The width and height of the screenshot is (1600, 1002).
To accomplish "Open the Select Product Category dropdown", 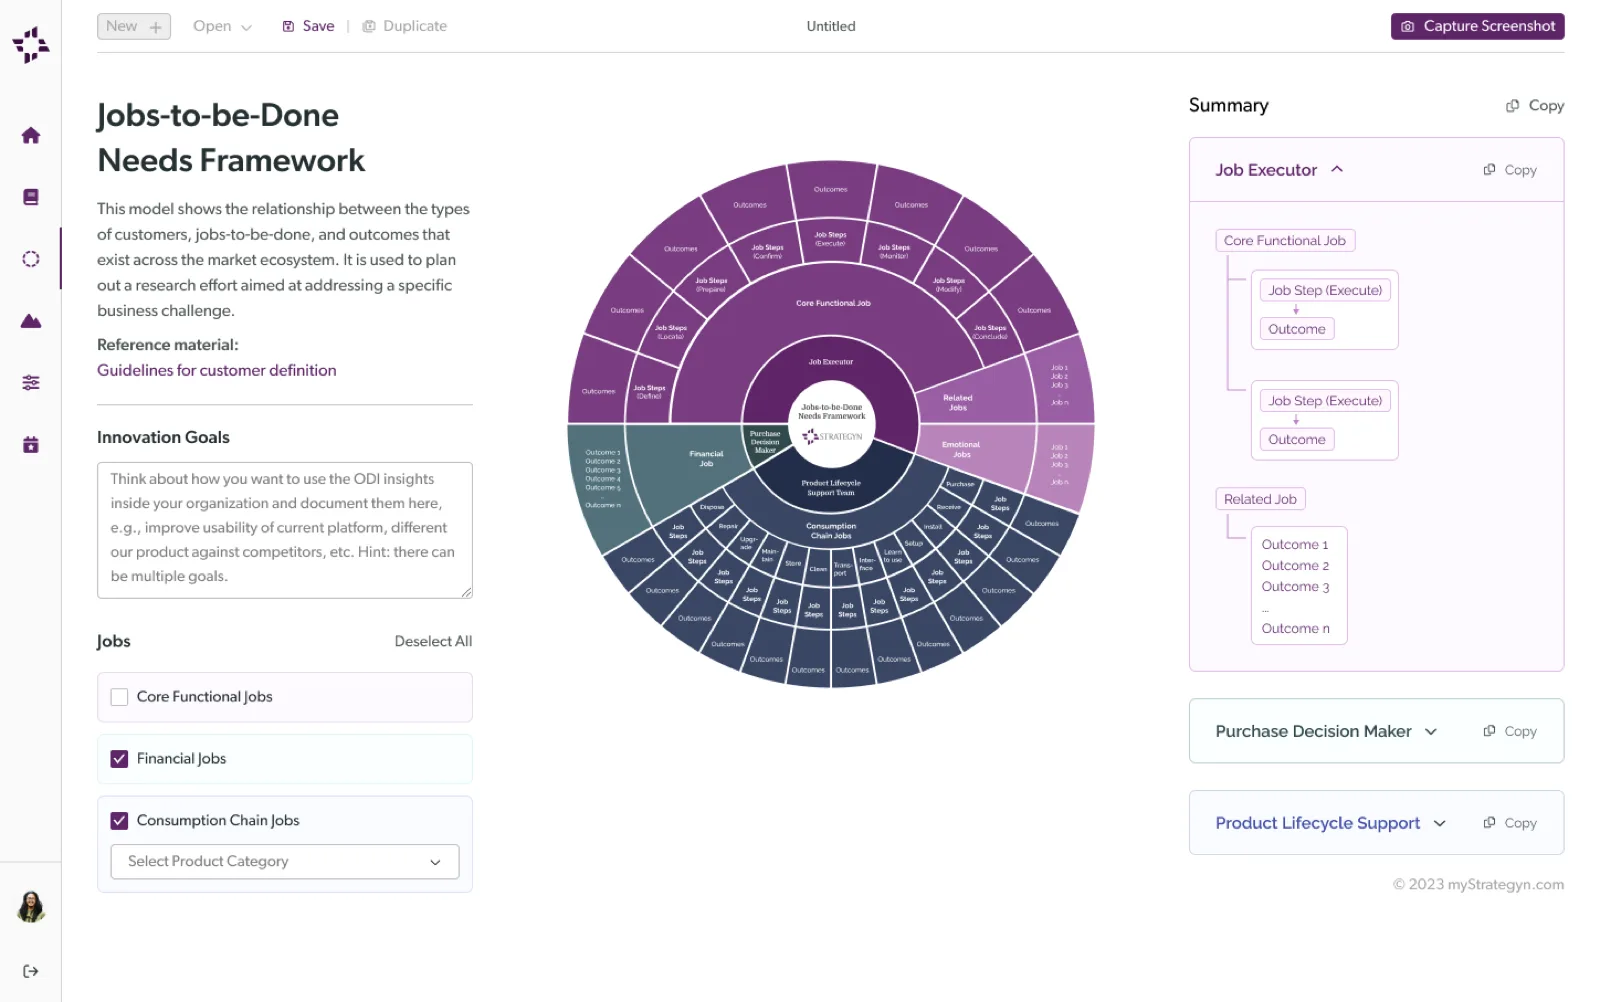I will [285, 862].
